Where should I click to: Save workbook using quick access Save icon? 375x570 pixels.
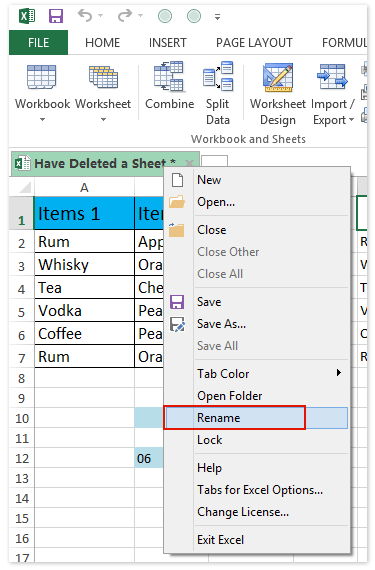click(56, 16)
